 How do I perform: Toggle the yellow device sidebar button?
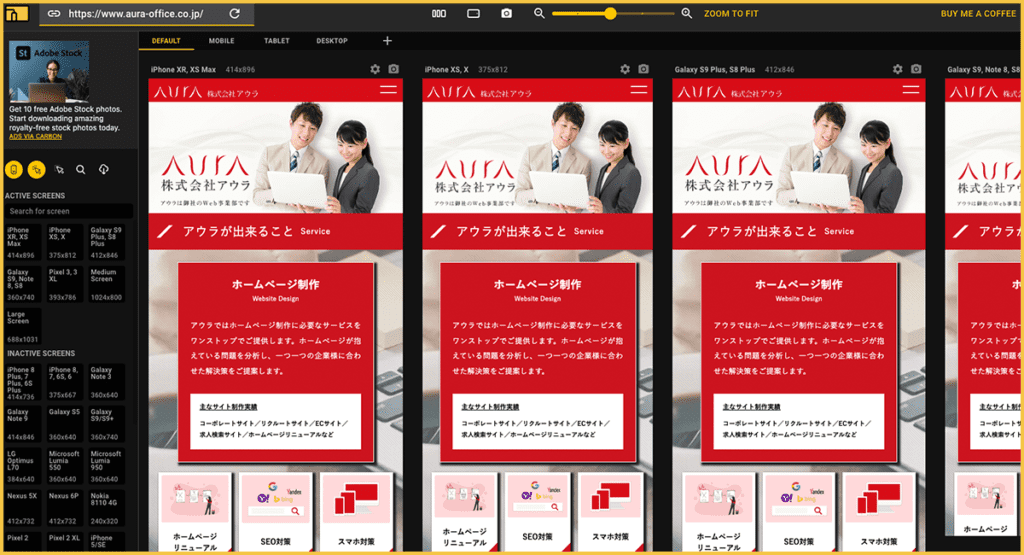(x=14, y=170)
